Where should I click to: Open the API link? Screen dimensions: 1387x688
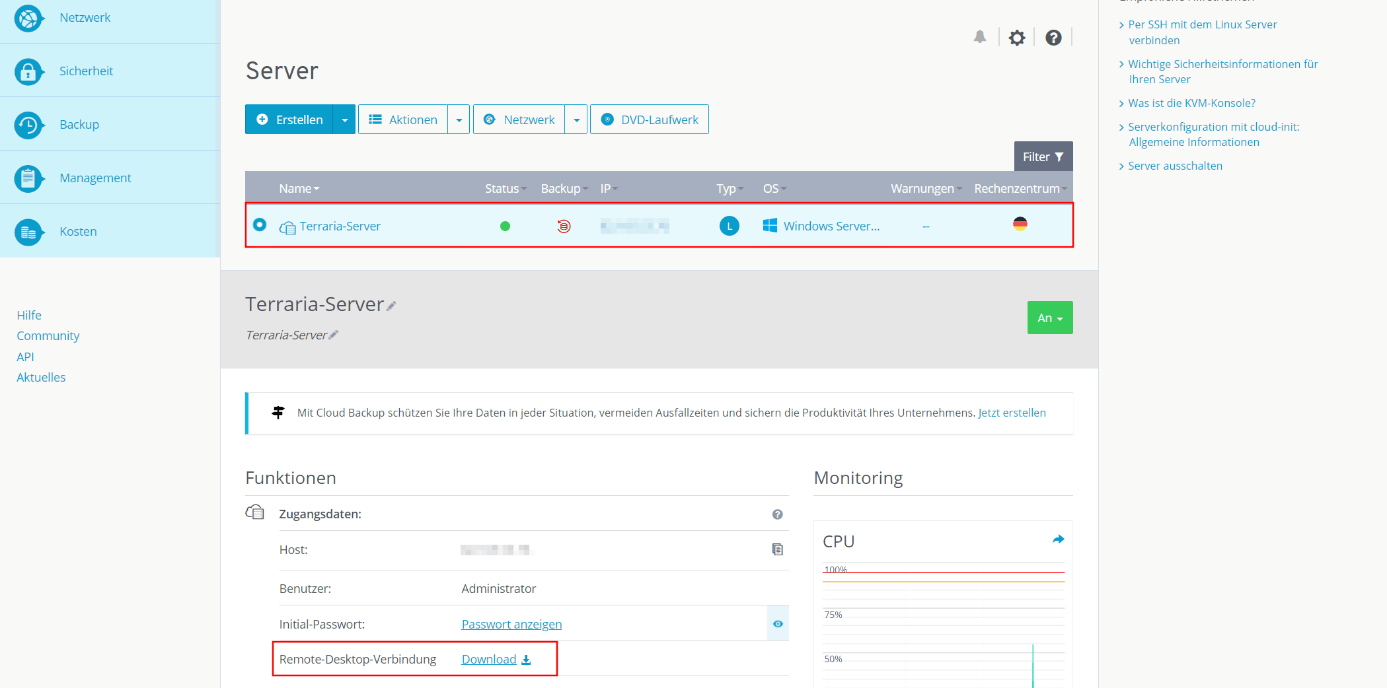(25, 357)
